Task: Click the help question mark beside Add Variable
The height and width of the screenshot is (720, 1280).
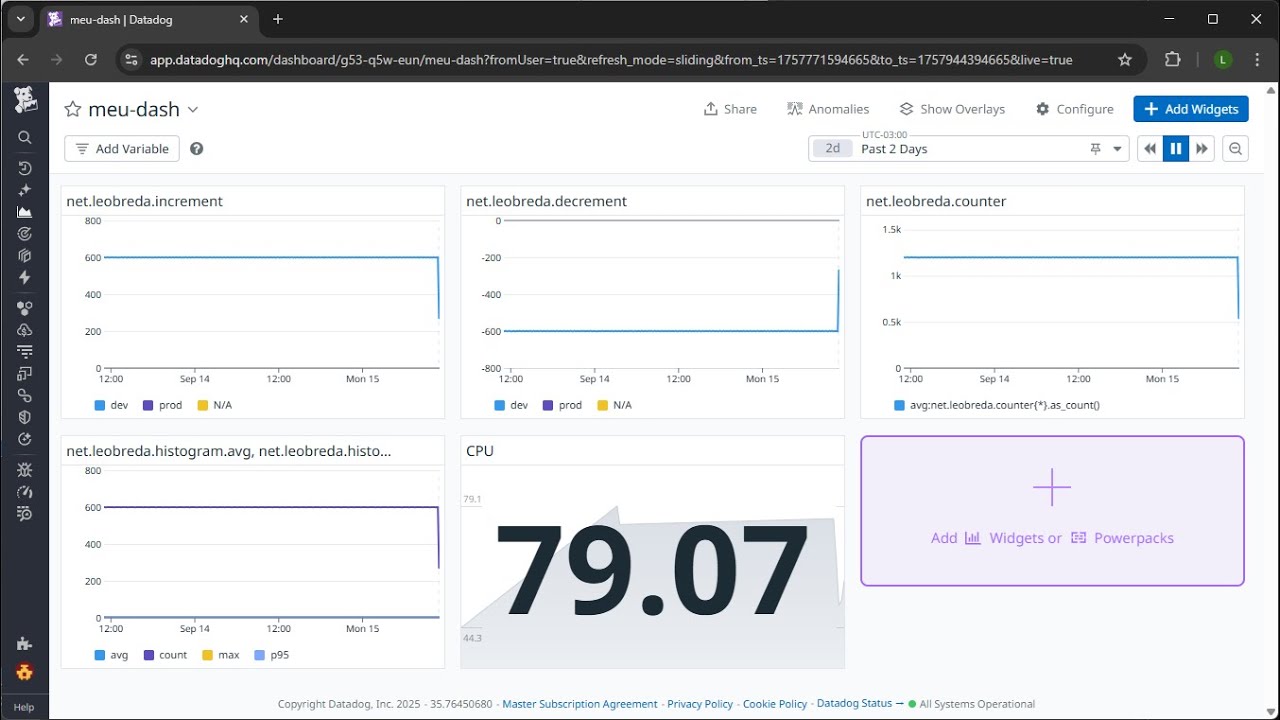Action: [197, 149]
